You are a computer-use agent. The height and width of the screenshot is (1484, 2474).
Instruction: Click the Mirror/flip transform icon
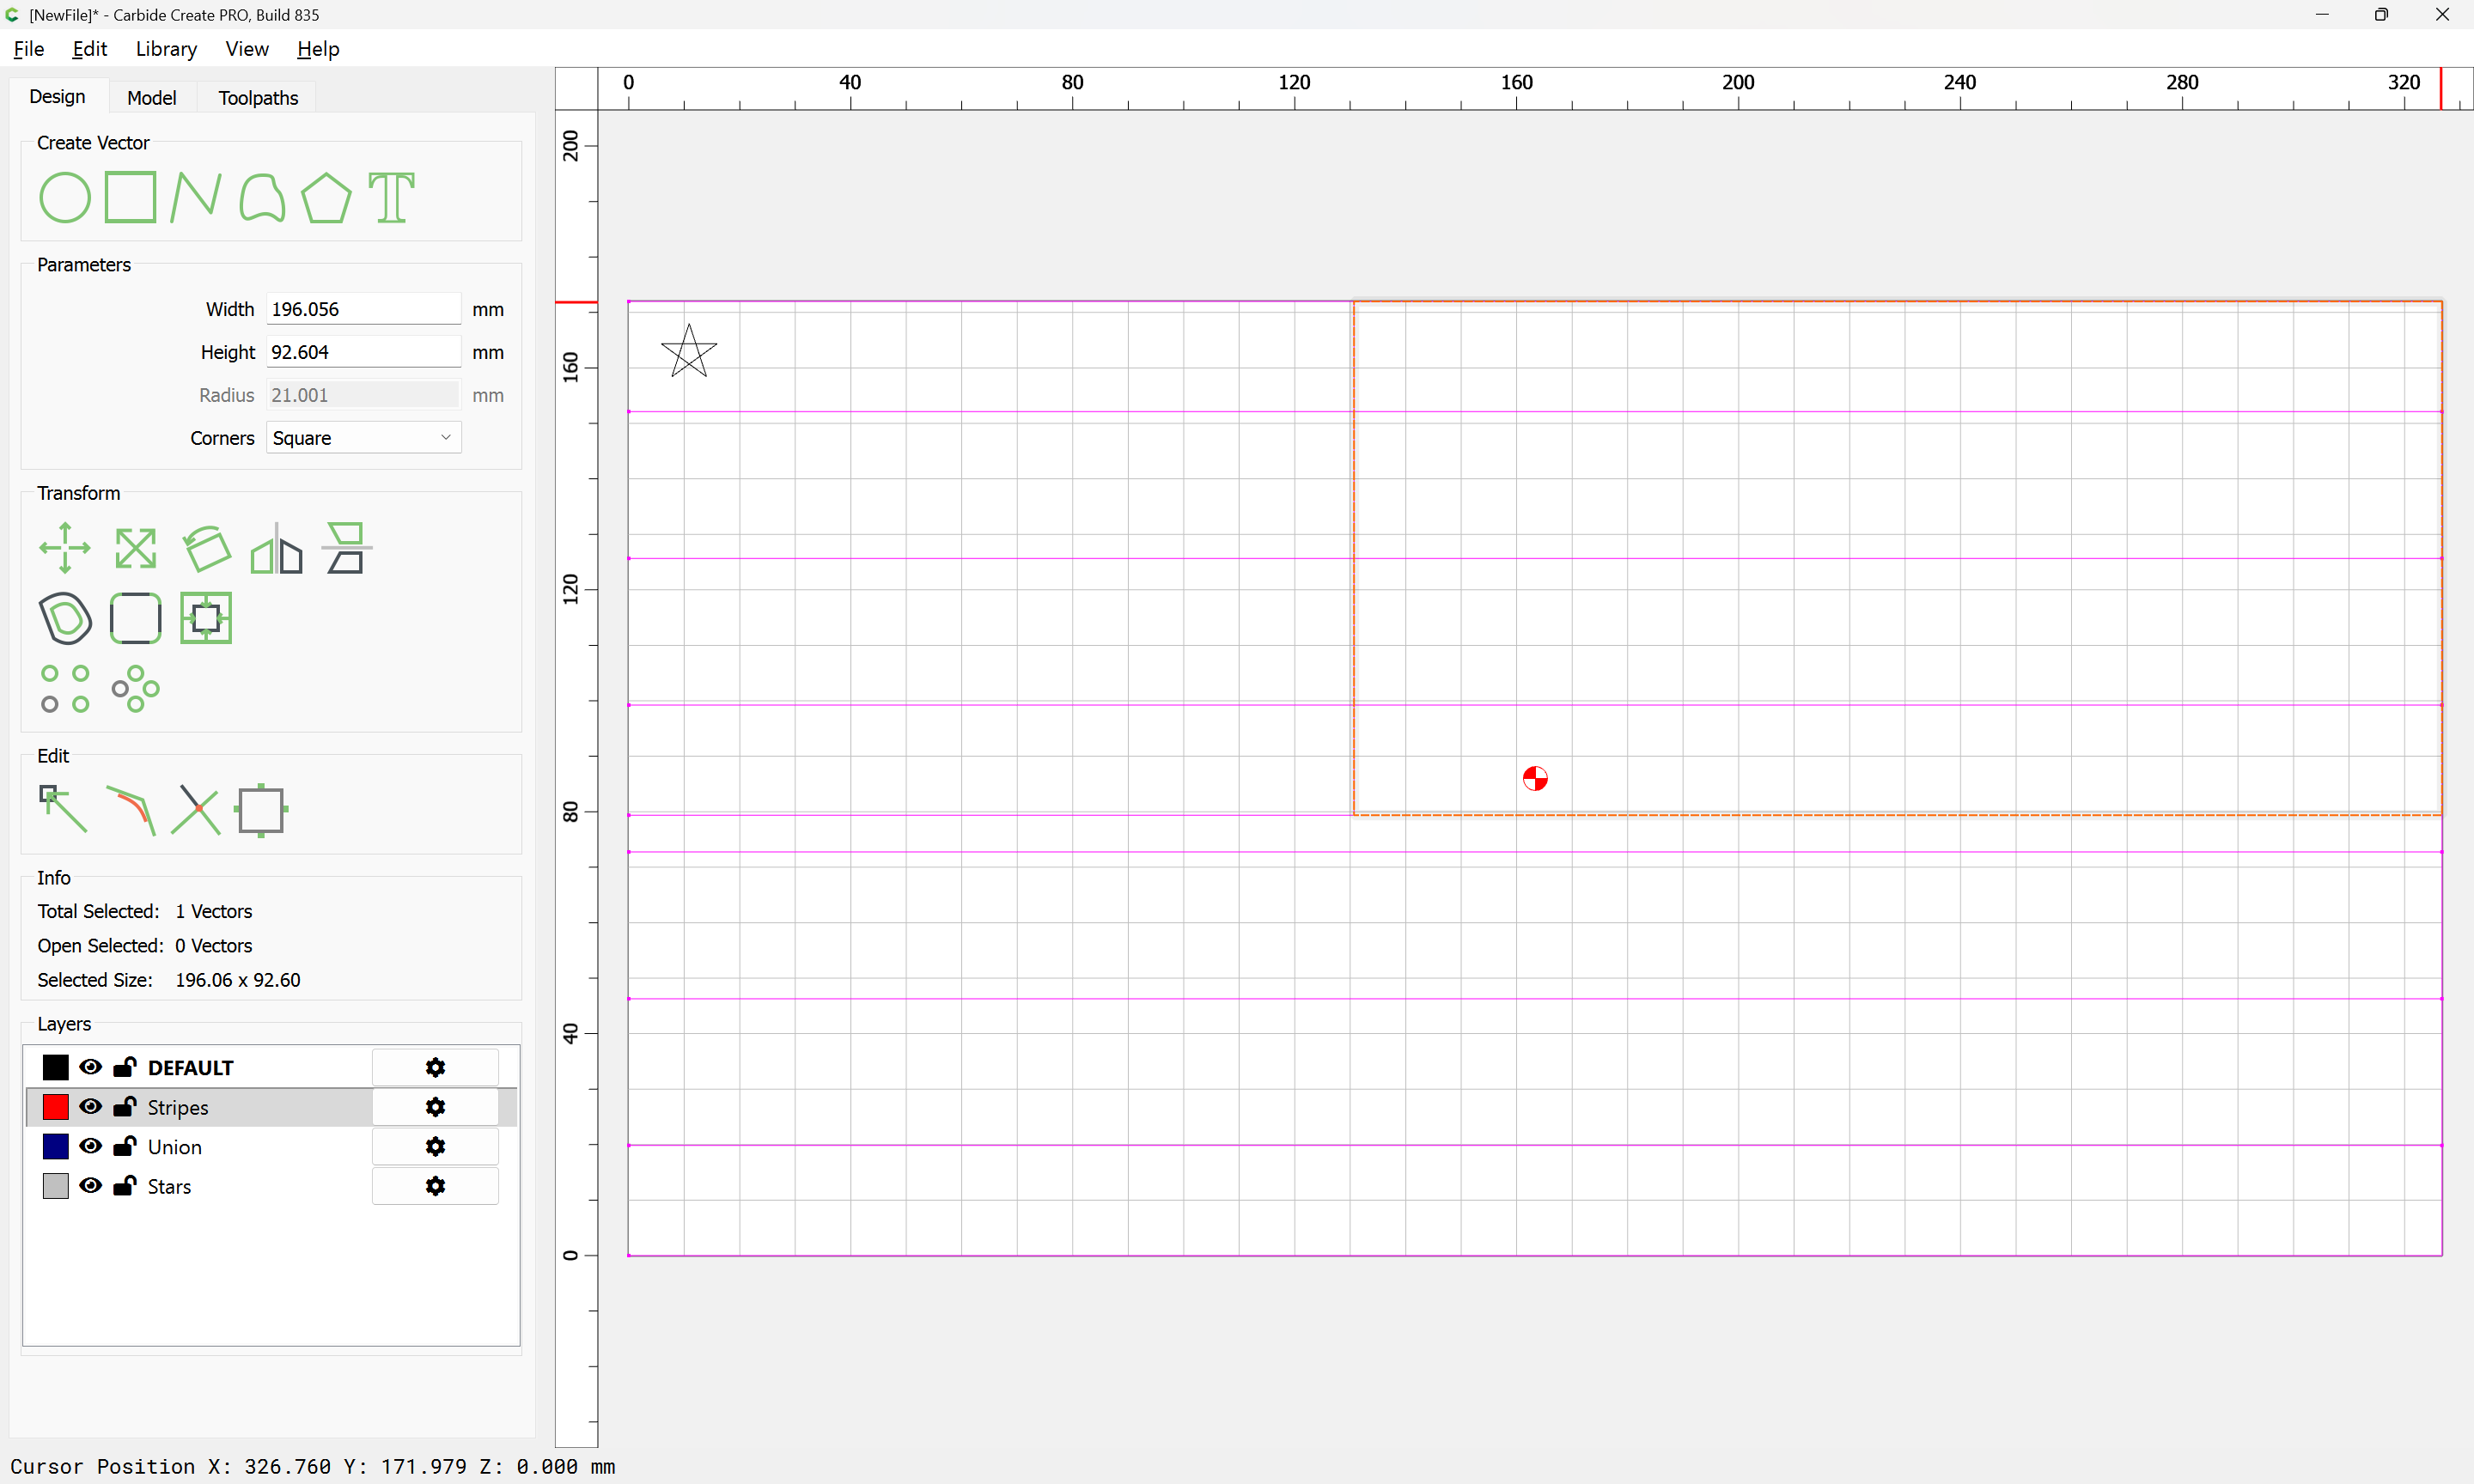pyautogui.click(x=276, y=548)
